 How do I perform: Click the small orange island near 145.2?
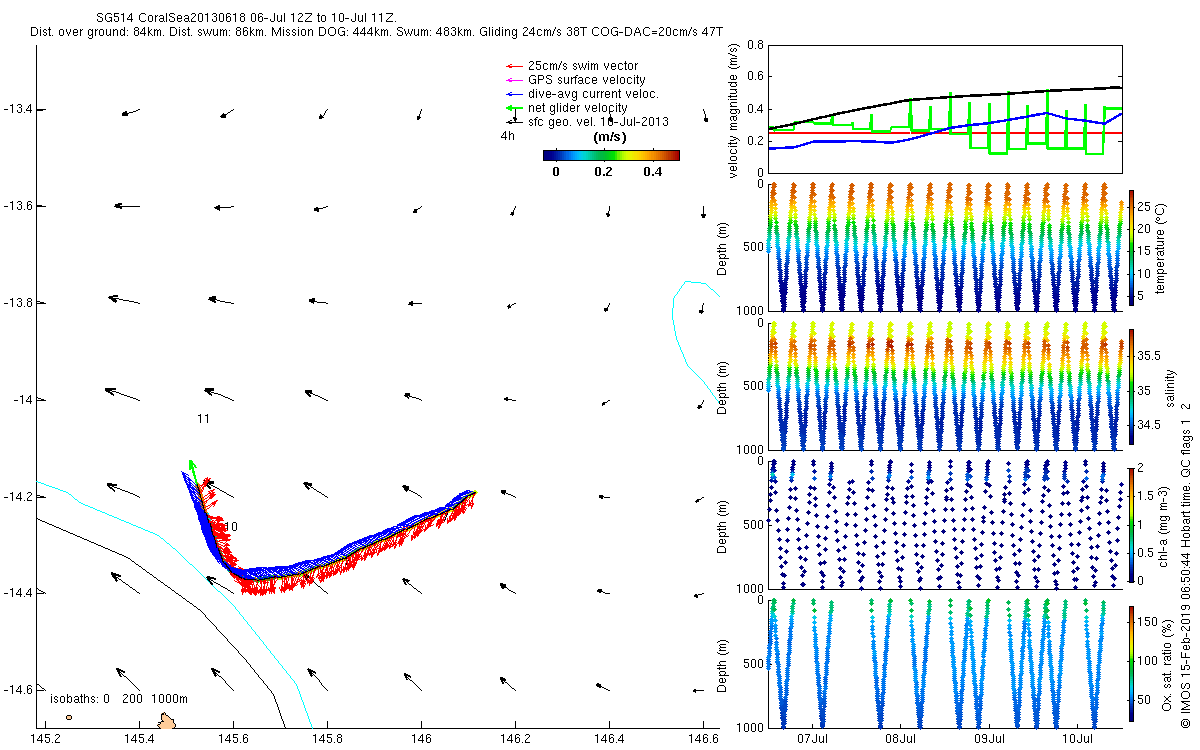[x=69, y=717]
